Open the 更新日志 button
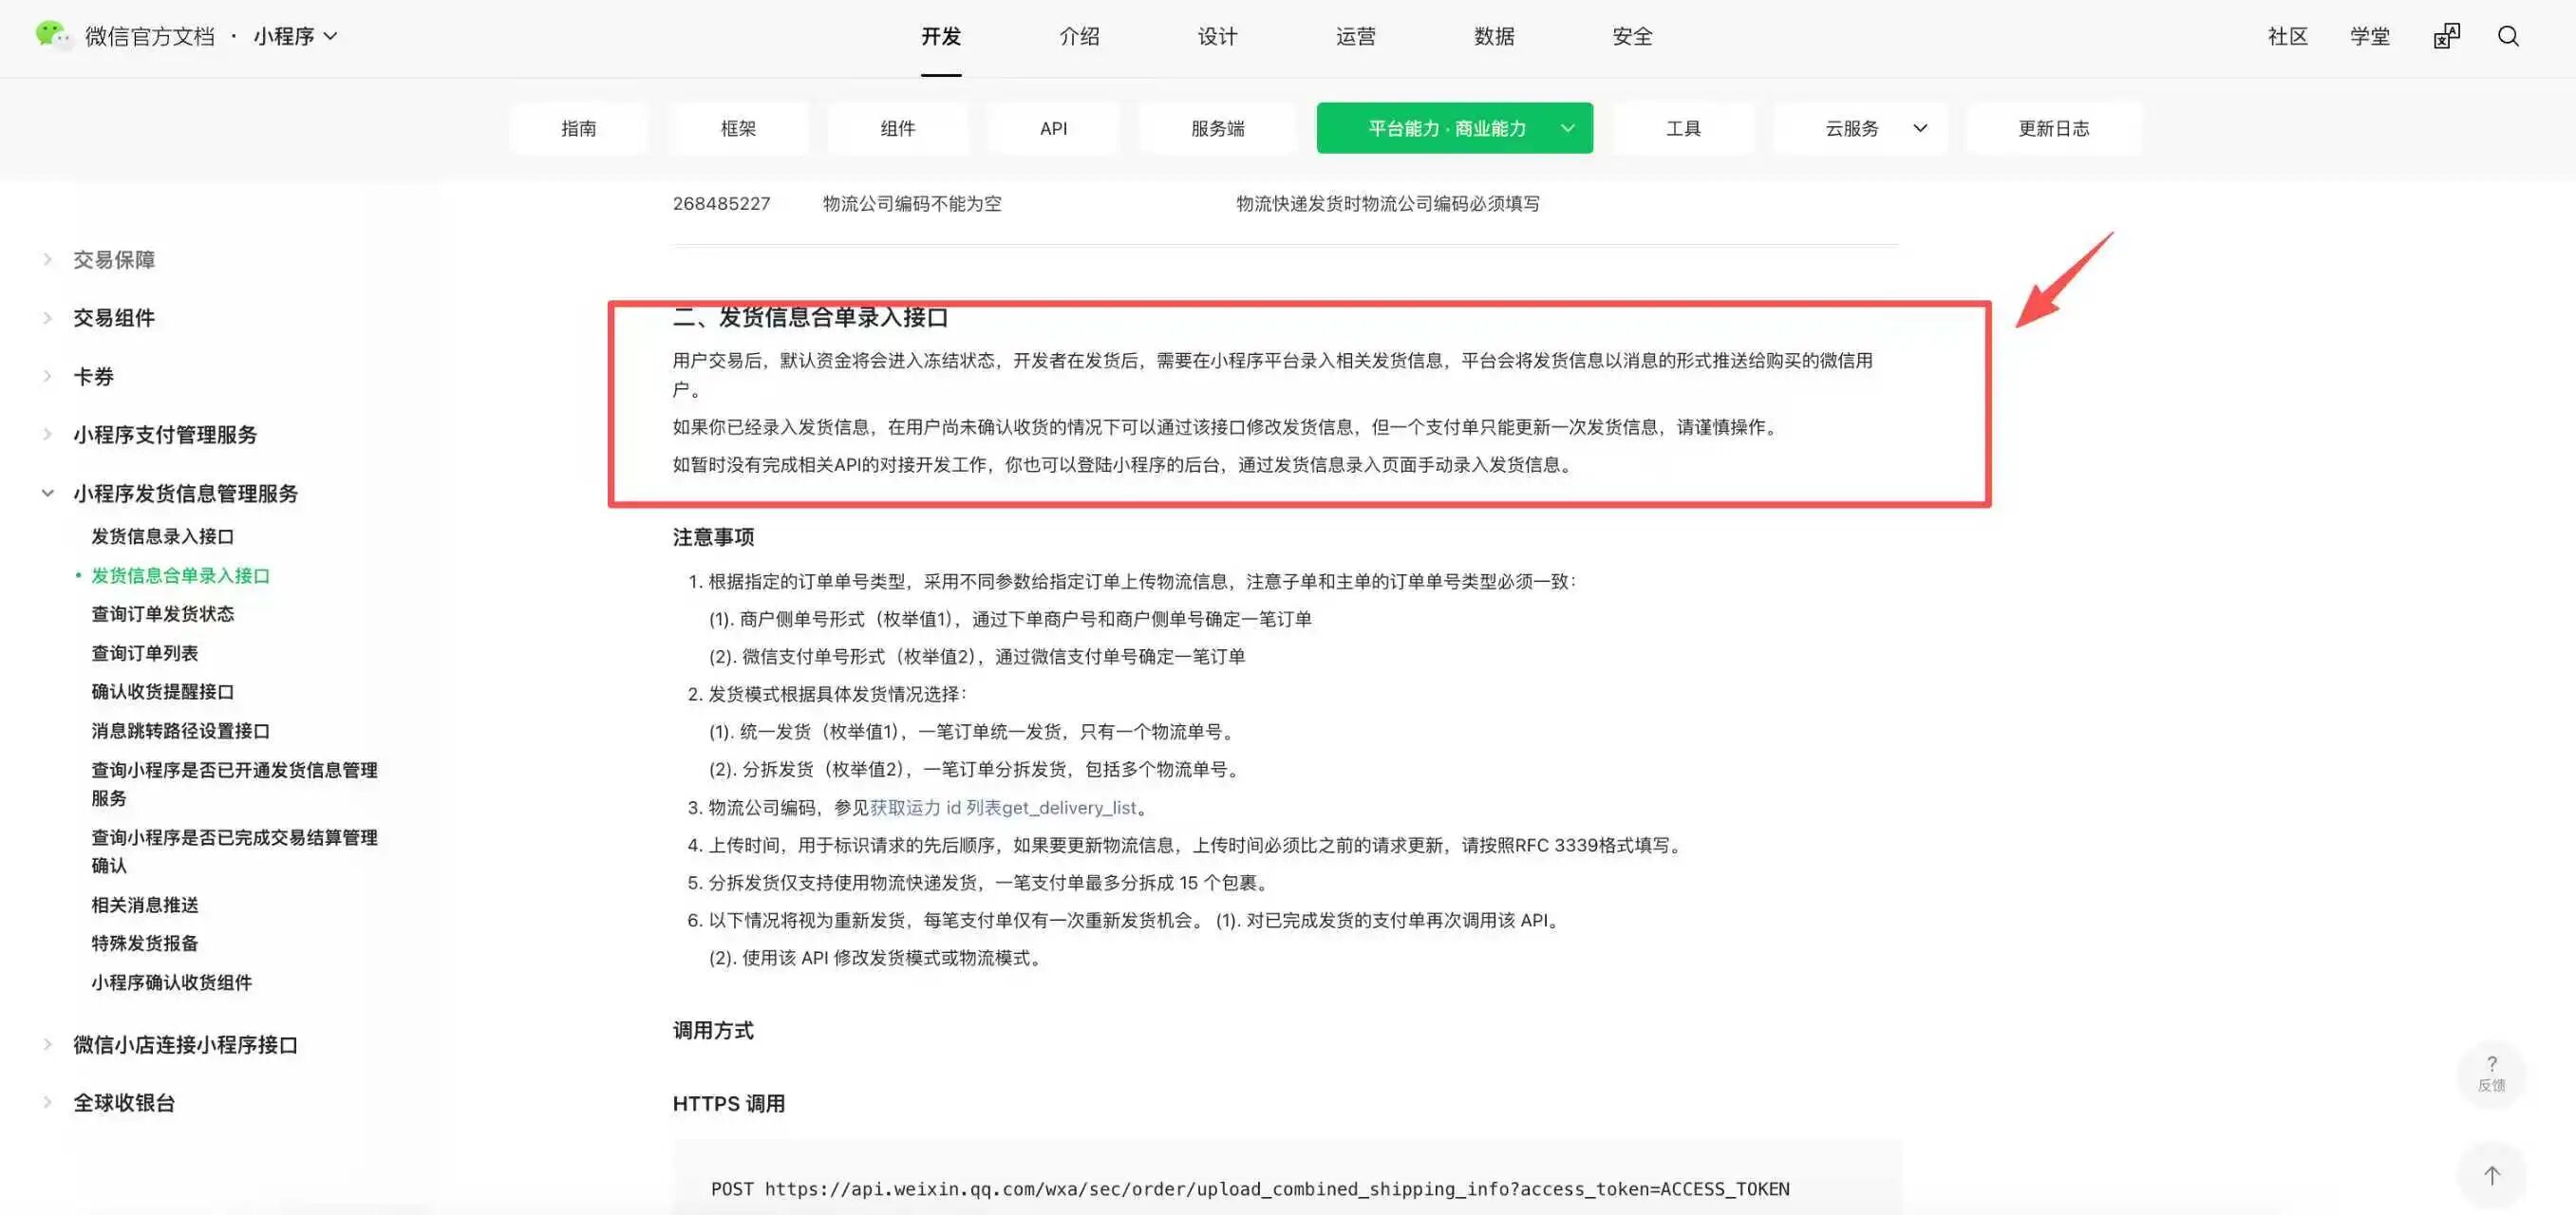2576x1215 pixels. pos(2053,128)
